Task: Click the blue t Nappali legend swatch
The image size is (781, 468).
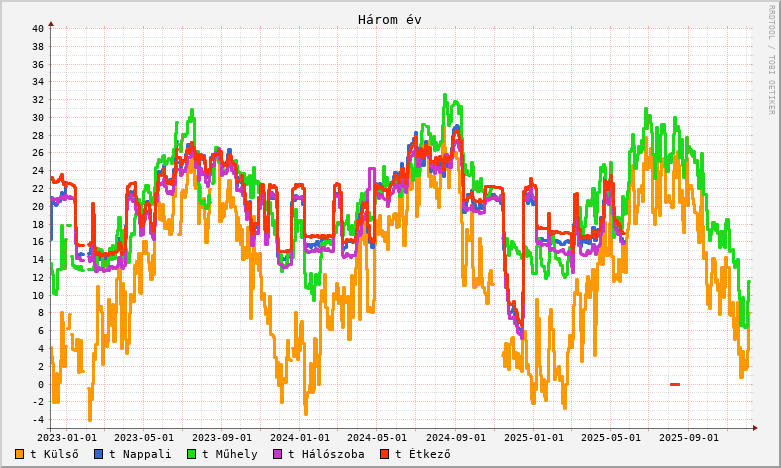Action: [99, 454]
